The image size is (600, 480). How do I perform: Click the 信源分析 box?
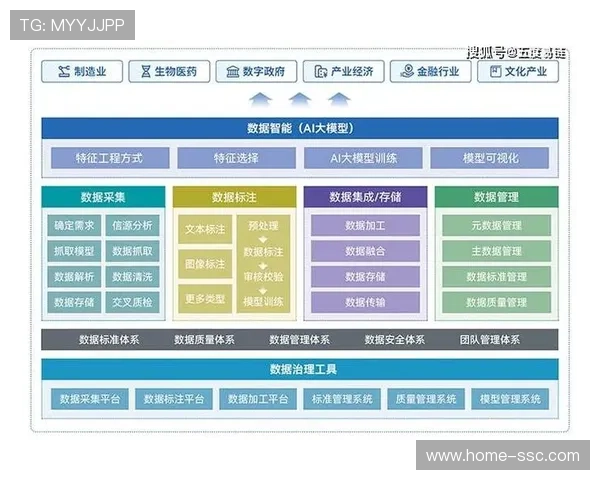(132, 225)
